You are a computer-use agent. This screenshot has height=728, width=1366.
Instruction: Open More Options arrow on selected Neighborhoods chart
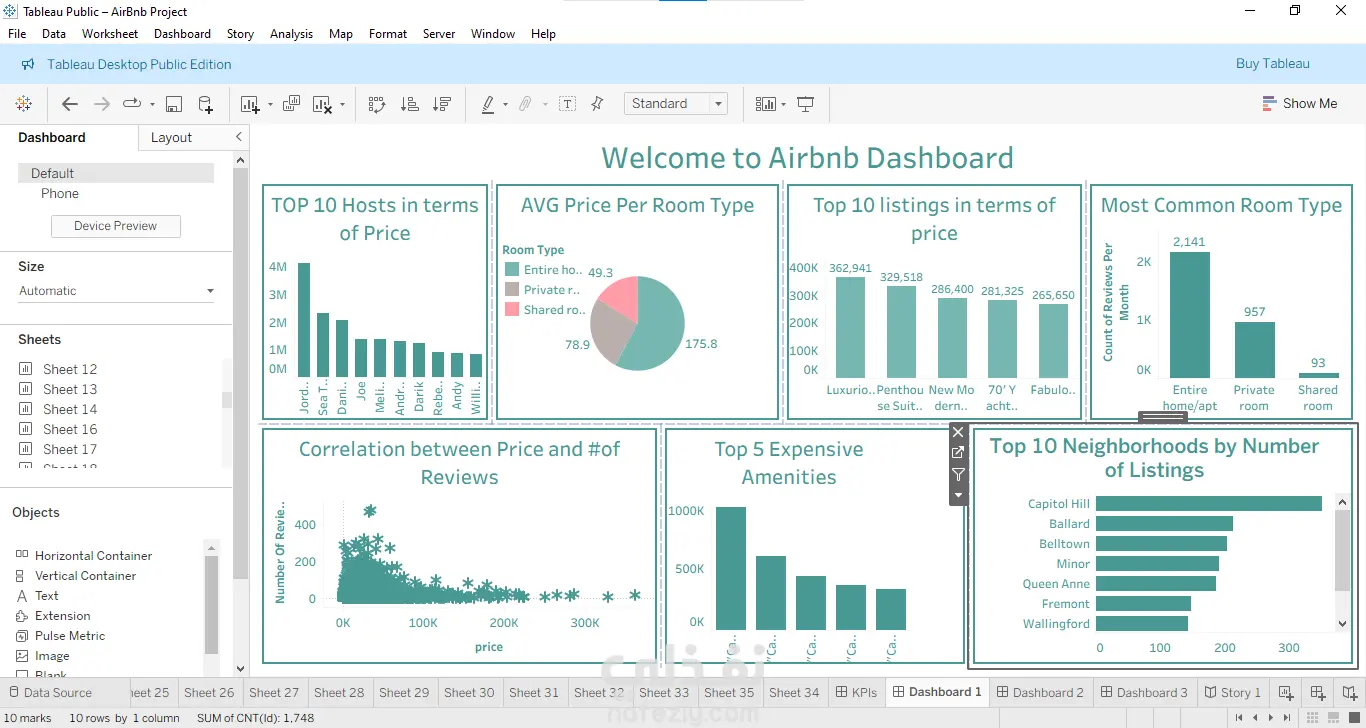pyautogui.click(x=958, y=495)
